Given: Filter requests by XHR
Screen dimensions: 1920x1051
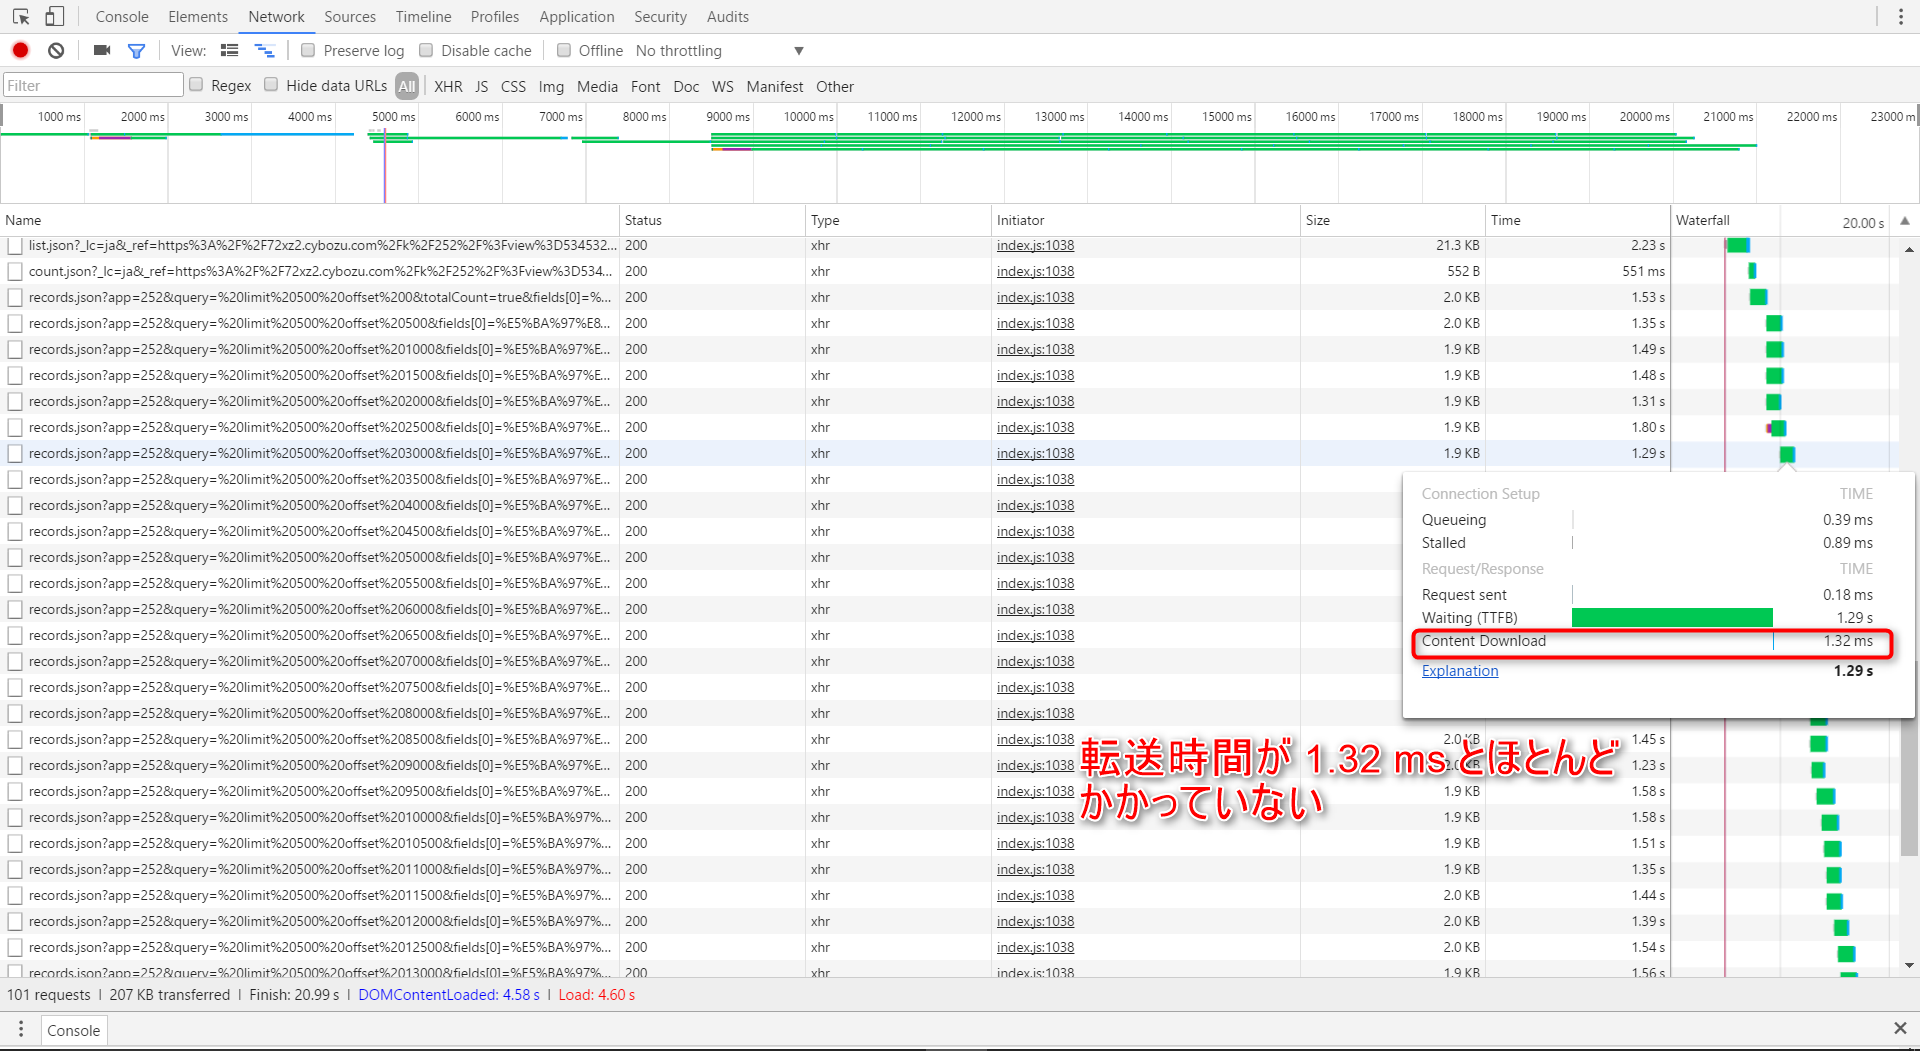Looking at the screenshot, I should pyautogui.click(x=448, y=87).
